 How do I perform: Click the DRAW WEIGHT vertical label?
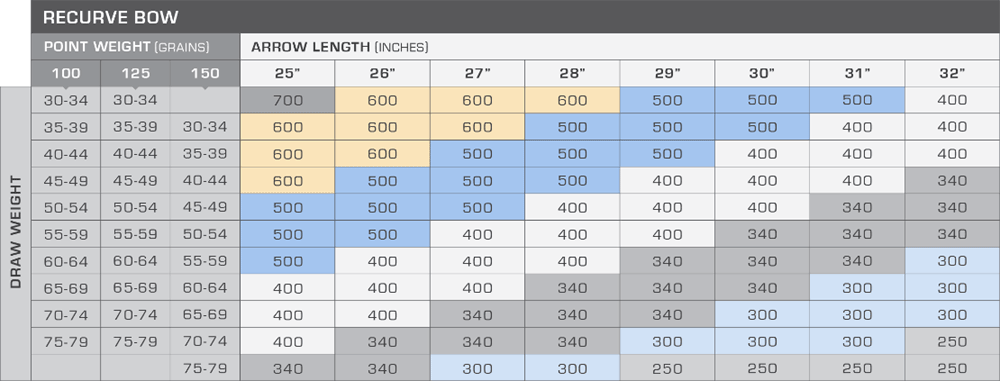point(16,234)
